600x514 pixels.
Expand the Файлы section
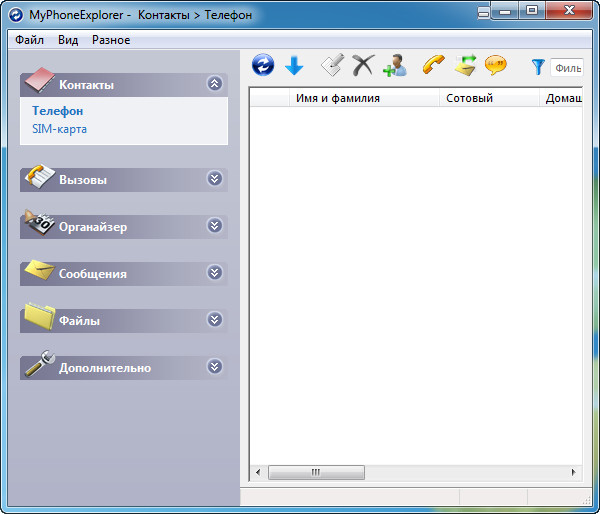point(214,320)
